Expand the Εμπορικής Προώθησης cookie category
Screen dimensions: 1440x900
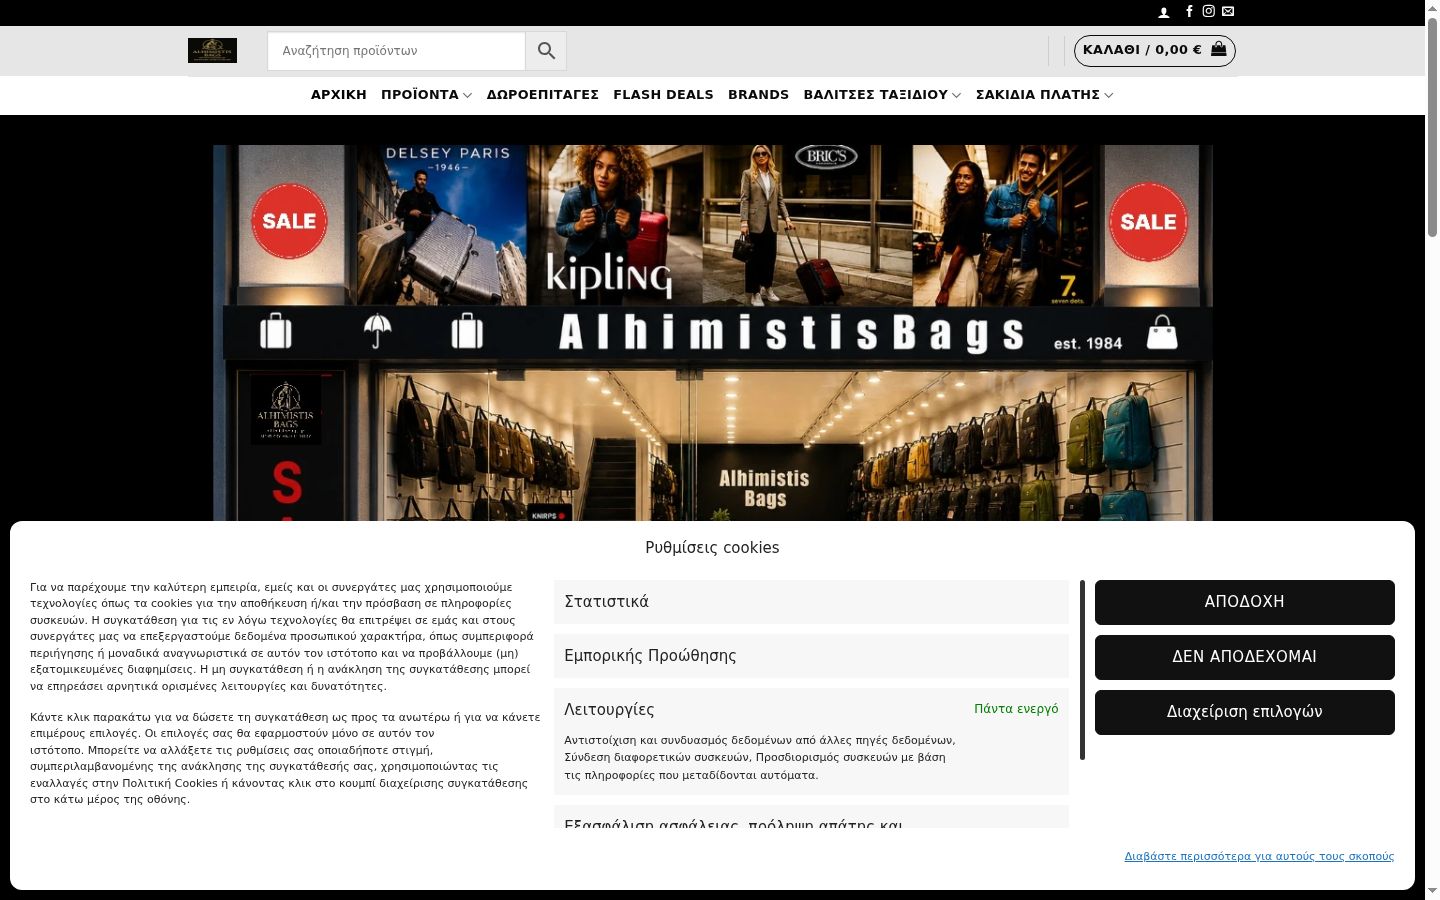(811, 656)
